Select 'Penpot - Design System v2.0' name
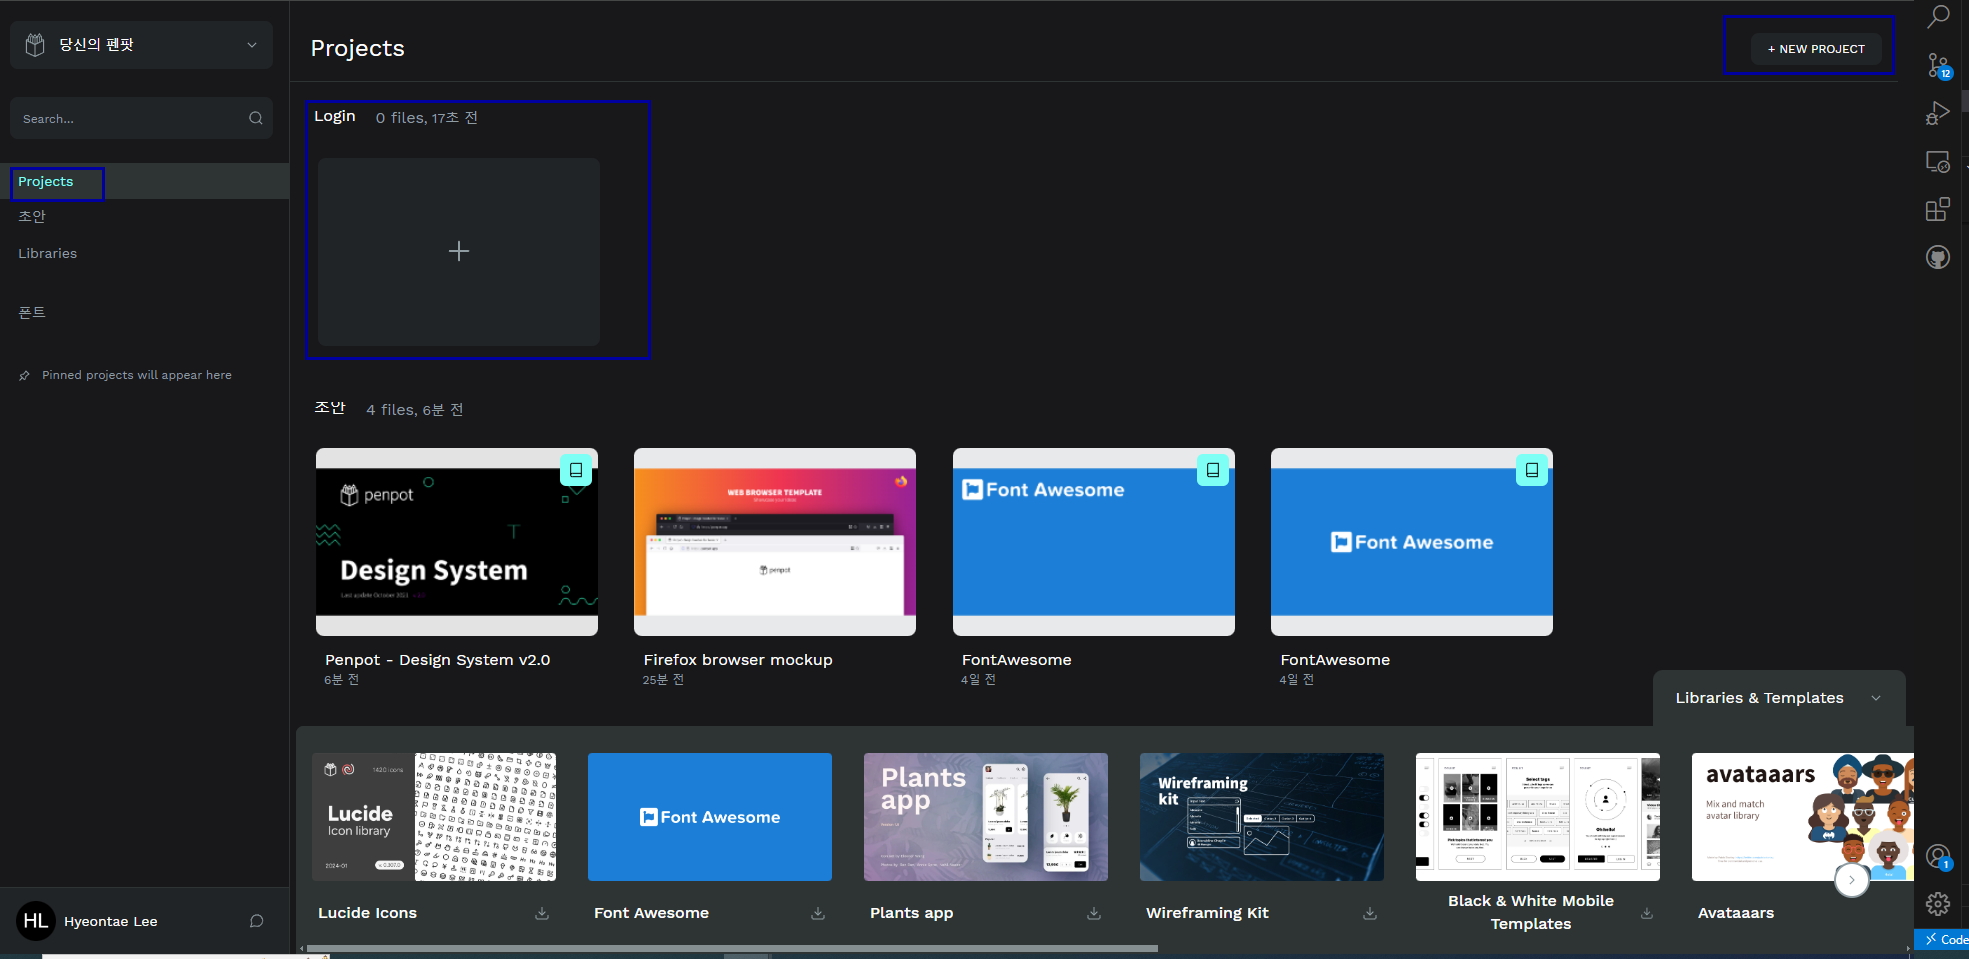1969x959 pixels. pyautogui.click(x=437, y=660)
